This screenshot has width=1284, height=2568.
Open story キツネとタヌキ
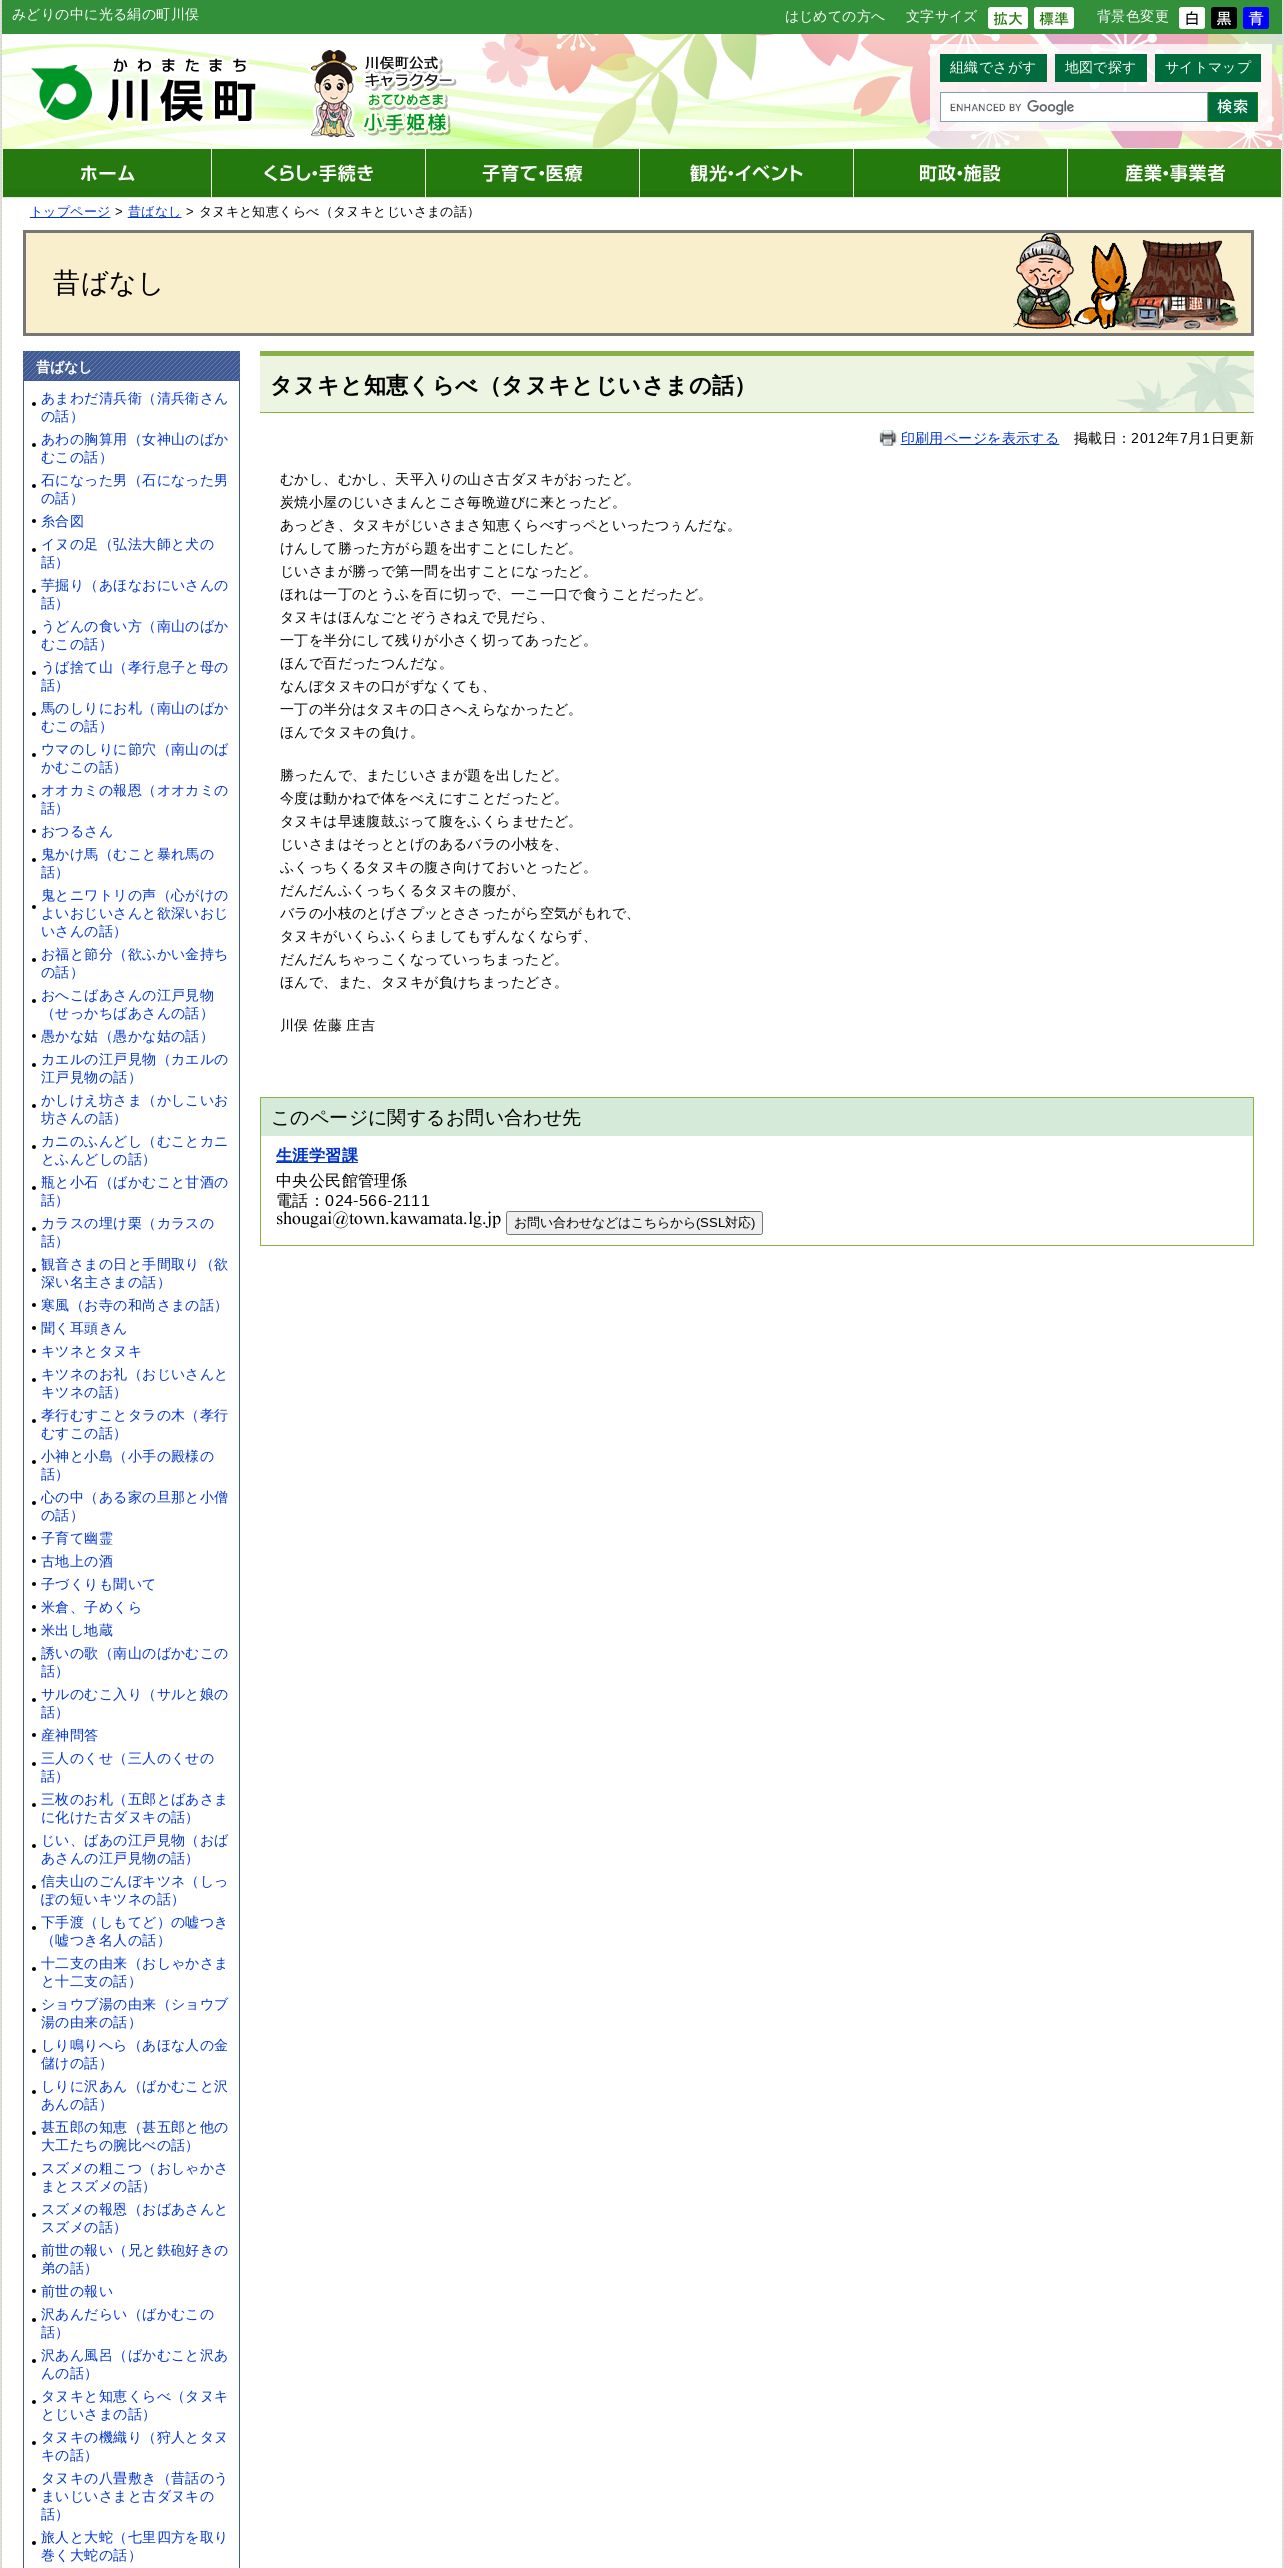[91, 1351]
